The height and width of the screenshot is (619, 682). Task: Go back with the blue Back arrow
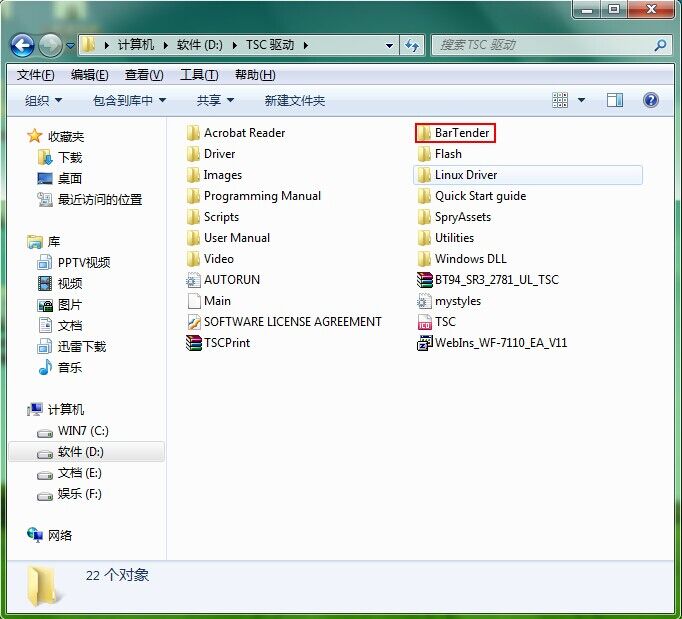pos(22,45)
